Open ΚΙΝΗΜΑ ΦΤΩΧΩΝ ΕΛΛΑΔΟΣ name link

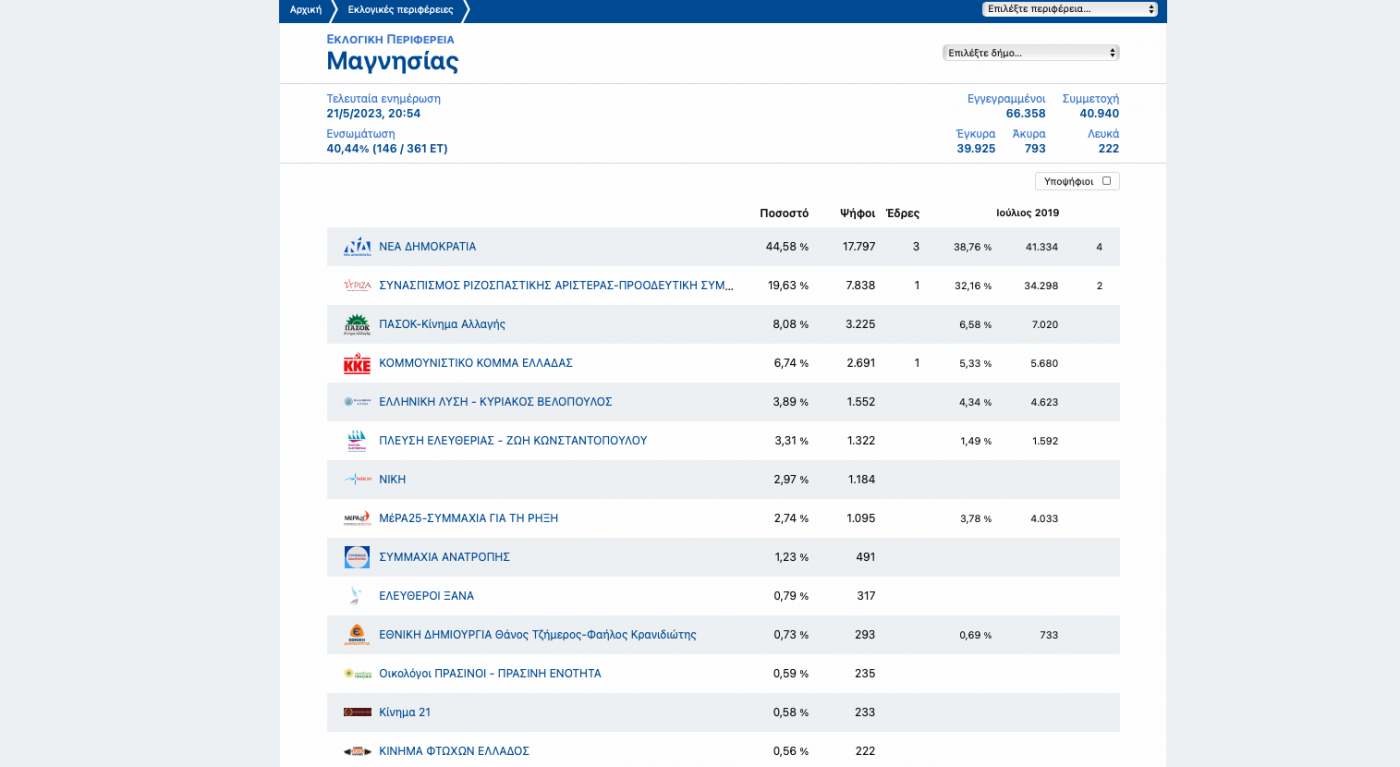(x=454, y=751)
